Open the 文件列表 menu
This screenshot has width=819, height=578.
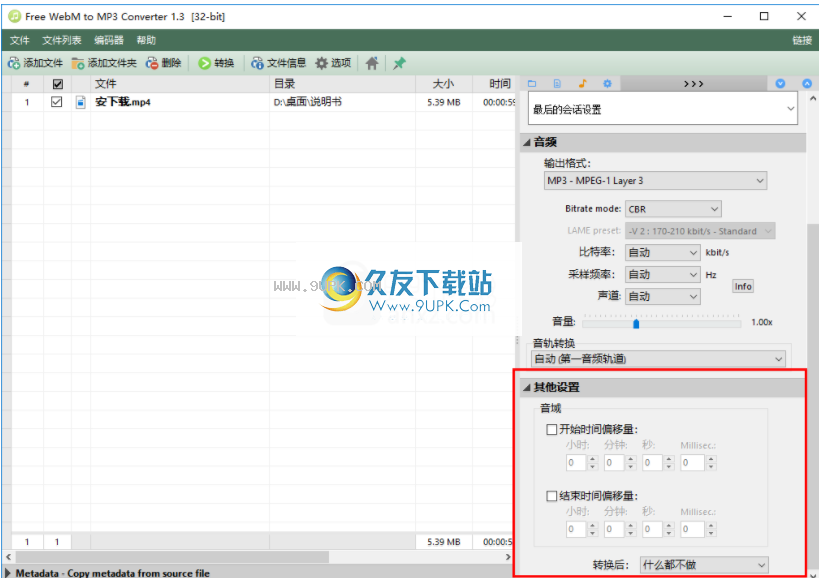pyautogui.click(x=62, y=40)
